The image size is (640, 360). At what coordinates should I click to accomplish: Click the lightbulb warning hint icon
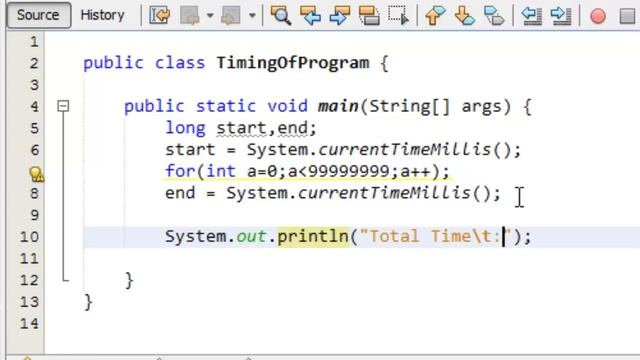[x=36, y=174]
